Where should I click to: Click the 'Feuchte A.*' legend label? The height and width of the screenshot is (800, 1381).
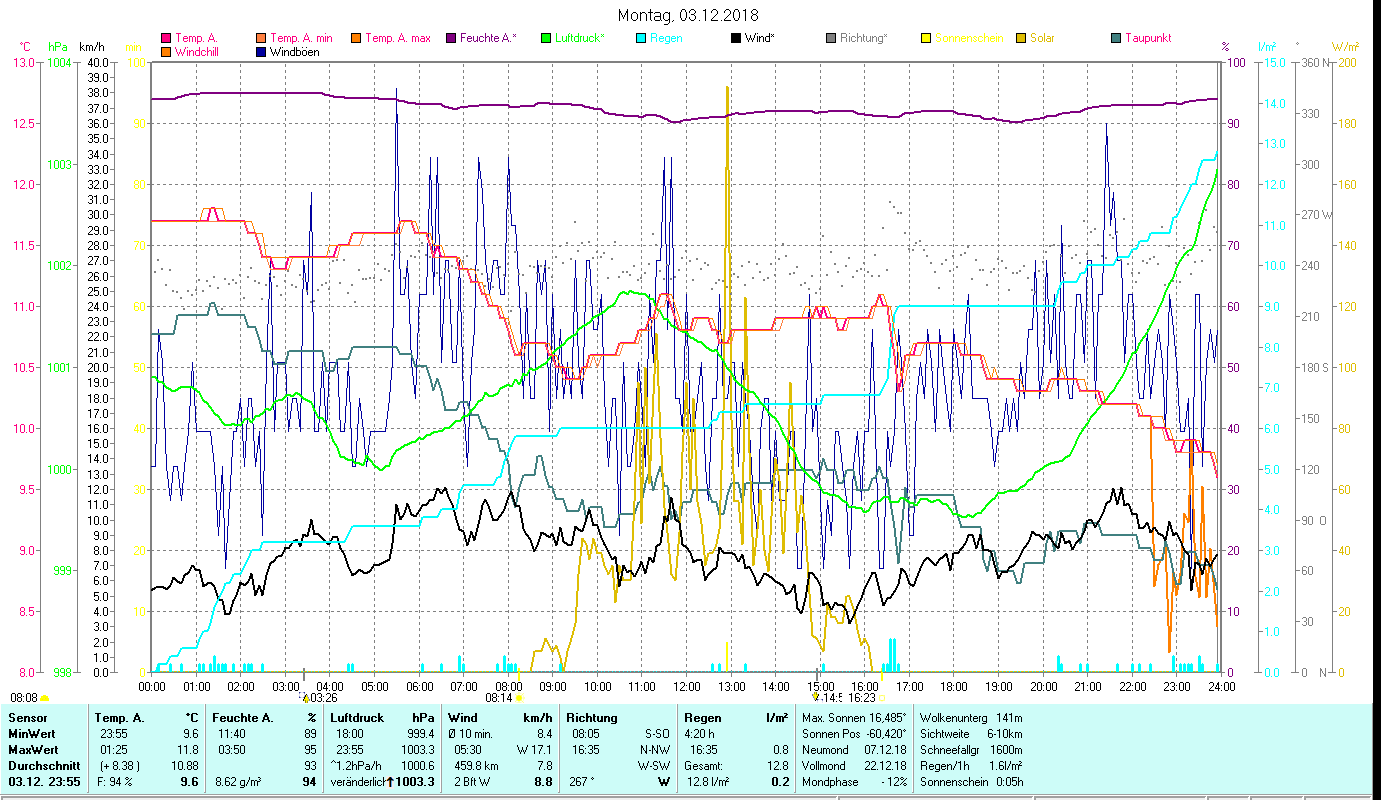click(x=488, y=39)
